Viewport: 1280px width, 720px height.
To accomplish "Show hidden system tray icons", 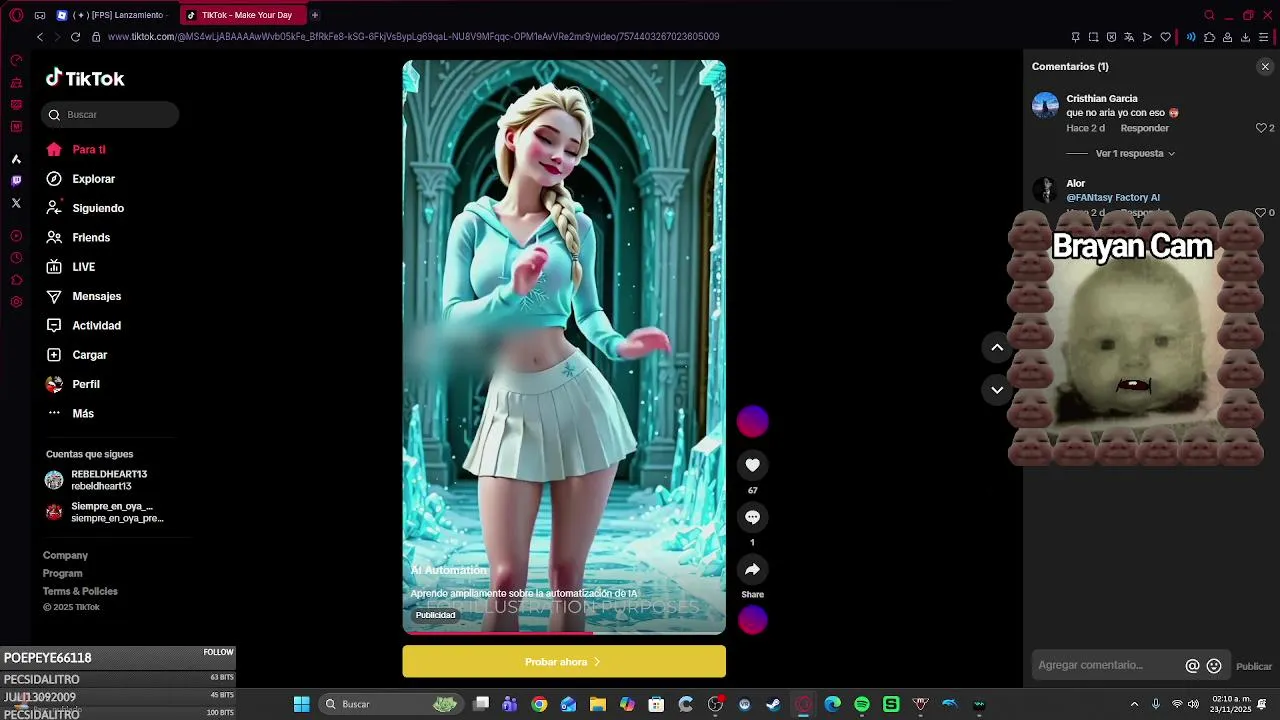I will pos(1134,705).
